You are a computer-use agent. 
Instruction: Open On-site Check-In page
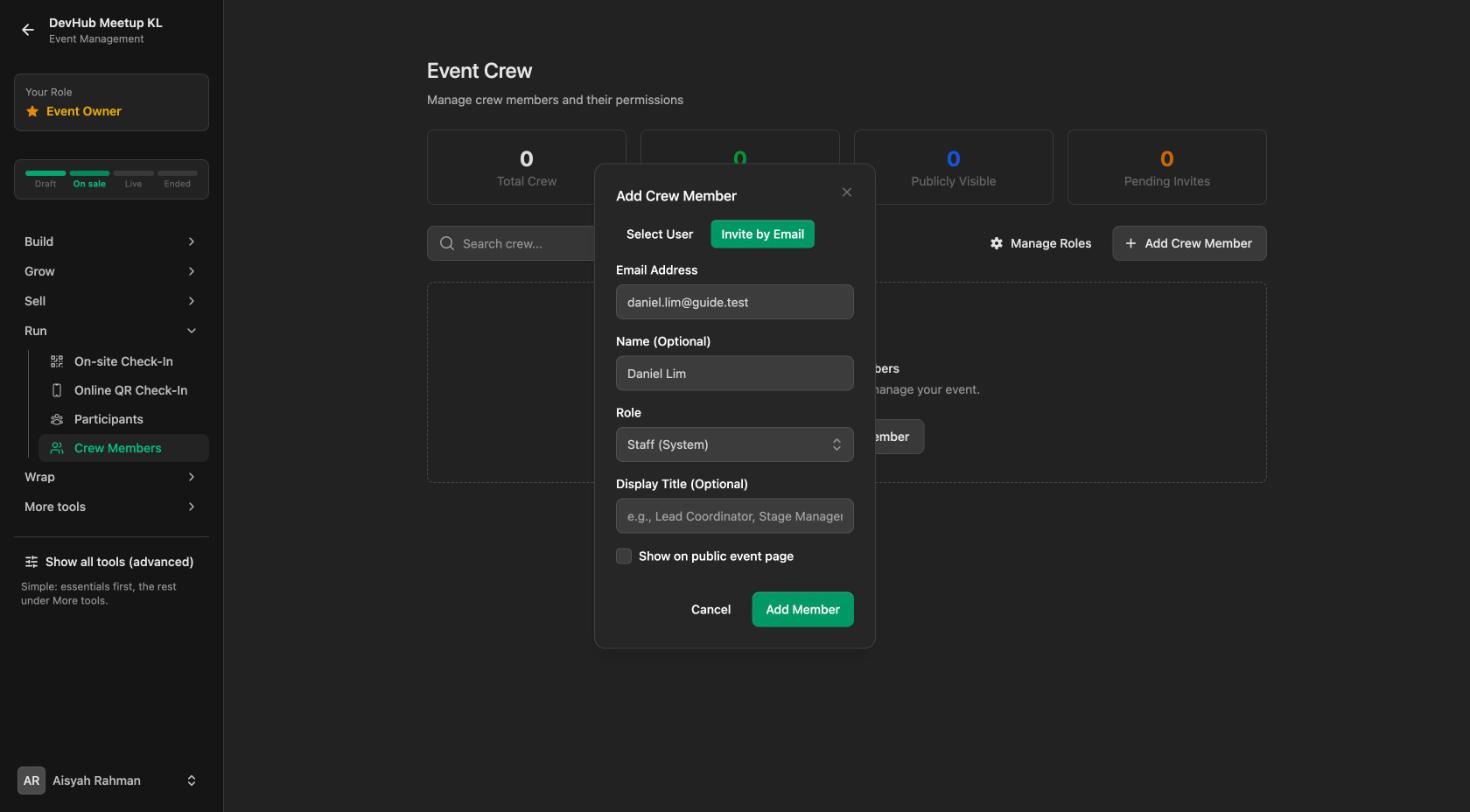[124, 361]
